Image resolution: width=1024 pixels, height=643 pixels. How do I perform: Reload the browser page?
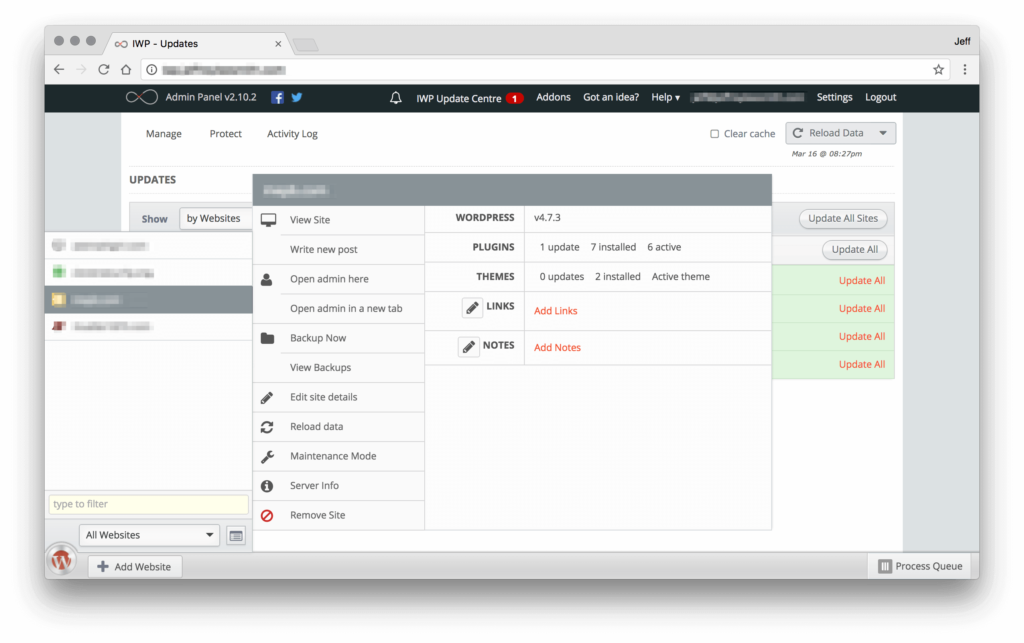pyautogui.click(x=104, y=69)
